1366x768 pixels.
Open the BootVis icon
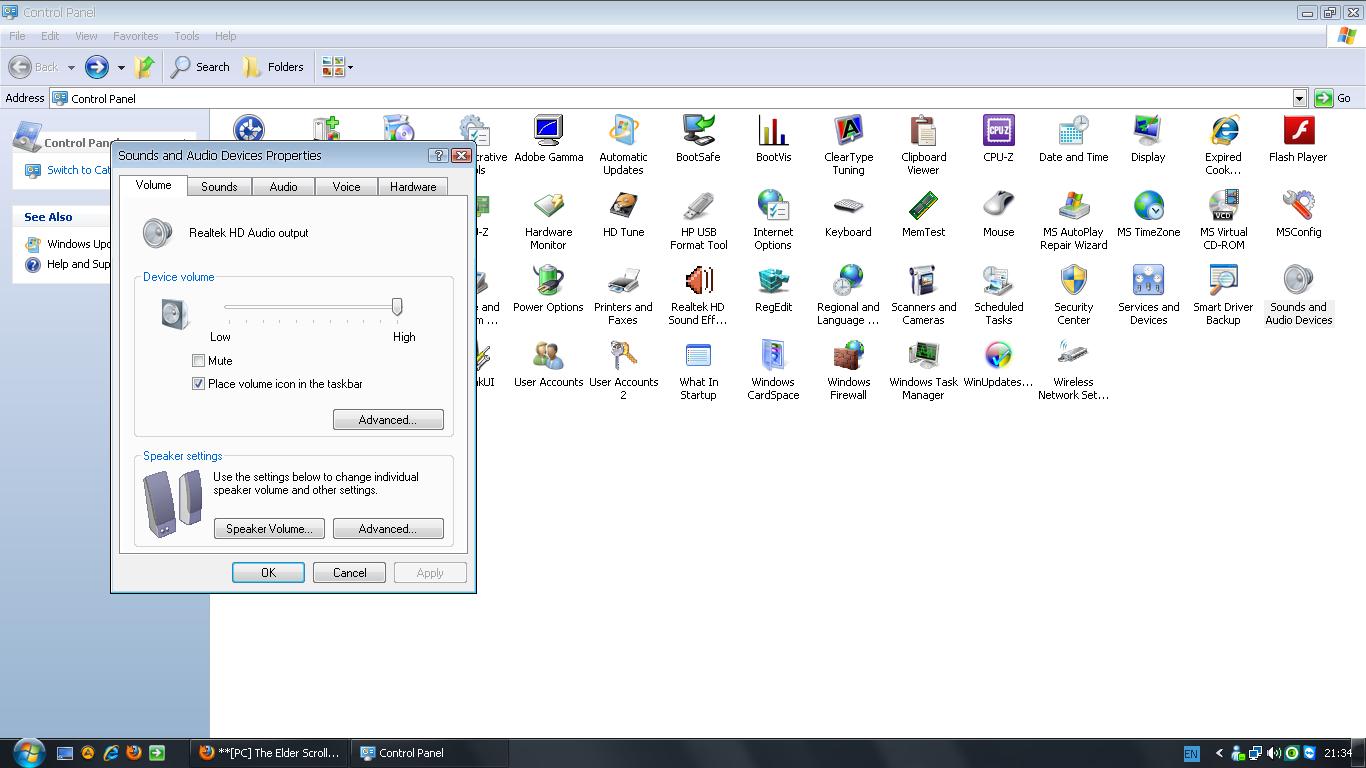click(x=773, y=139)
